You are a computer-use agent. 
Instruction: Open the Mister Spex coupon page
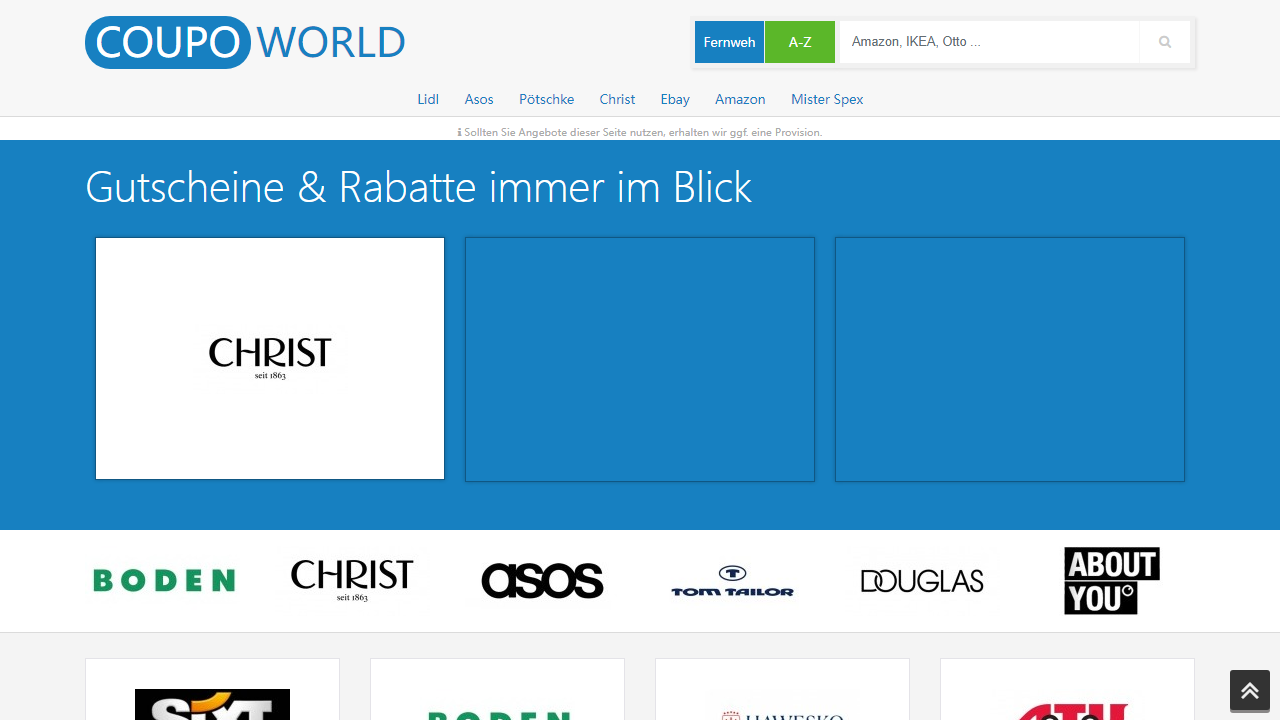826,99
